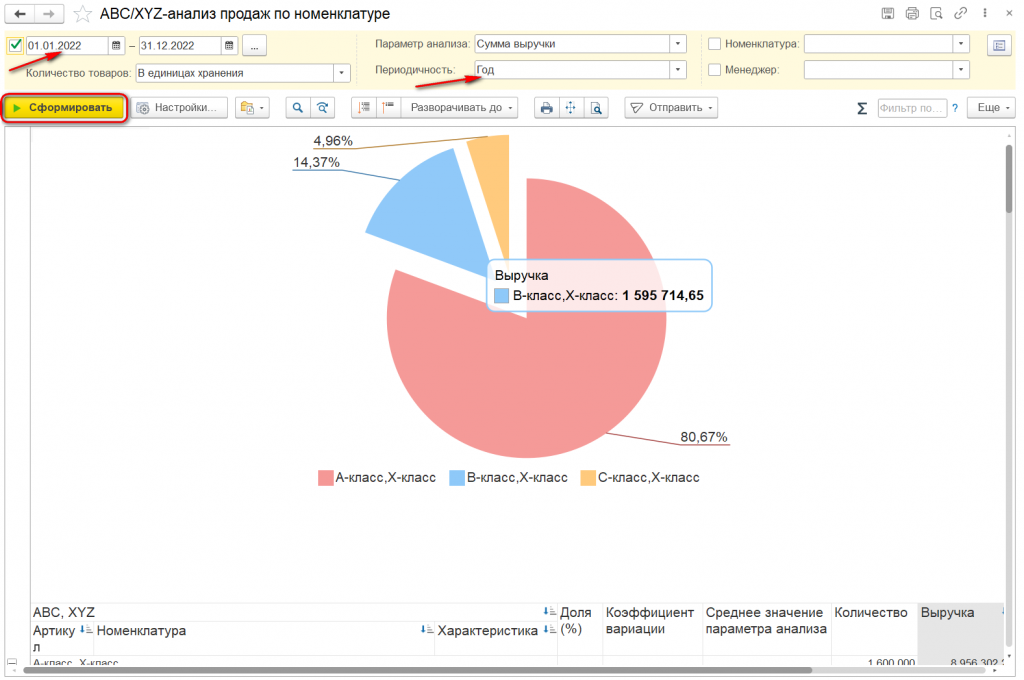Get a link with the chain icon
The image size is (1024, 680).
(960, 13)
